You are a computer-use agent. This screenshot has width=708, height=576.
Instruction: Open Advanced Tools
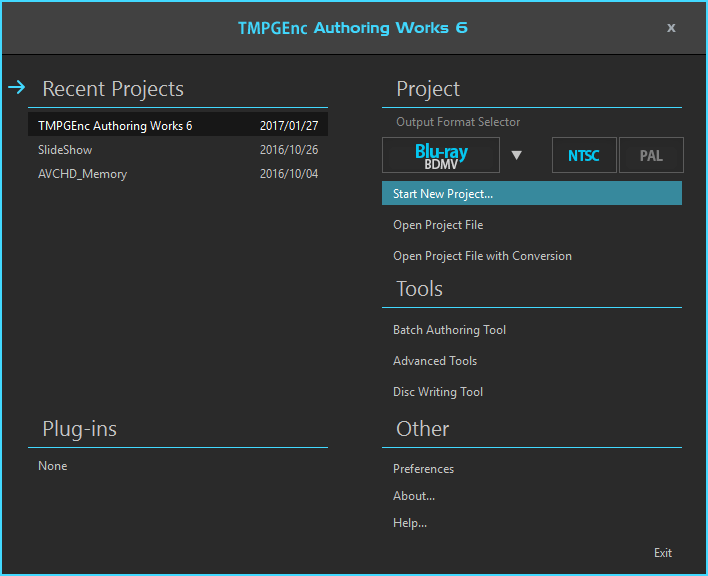click(x=435, y=361)
